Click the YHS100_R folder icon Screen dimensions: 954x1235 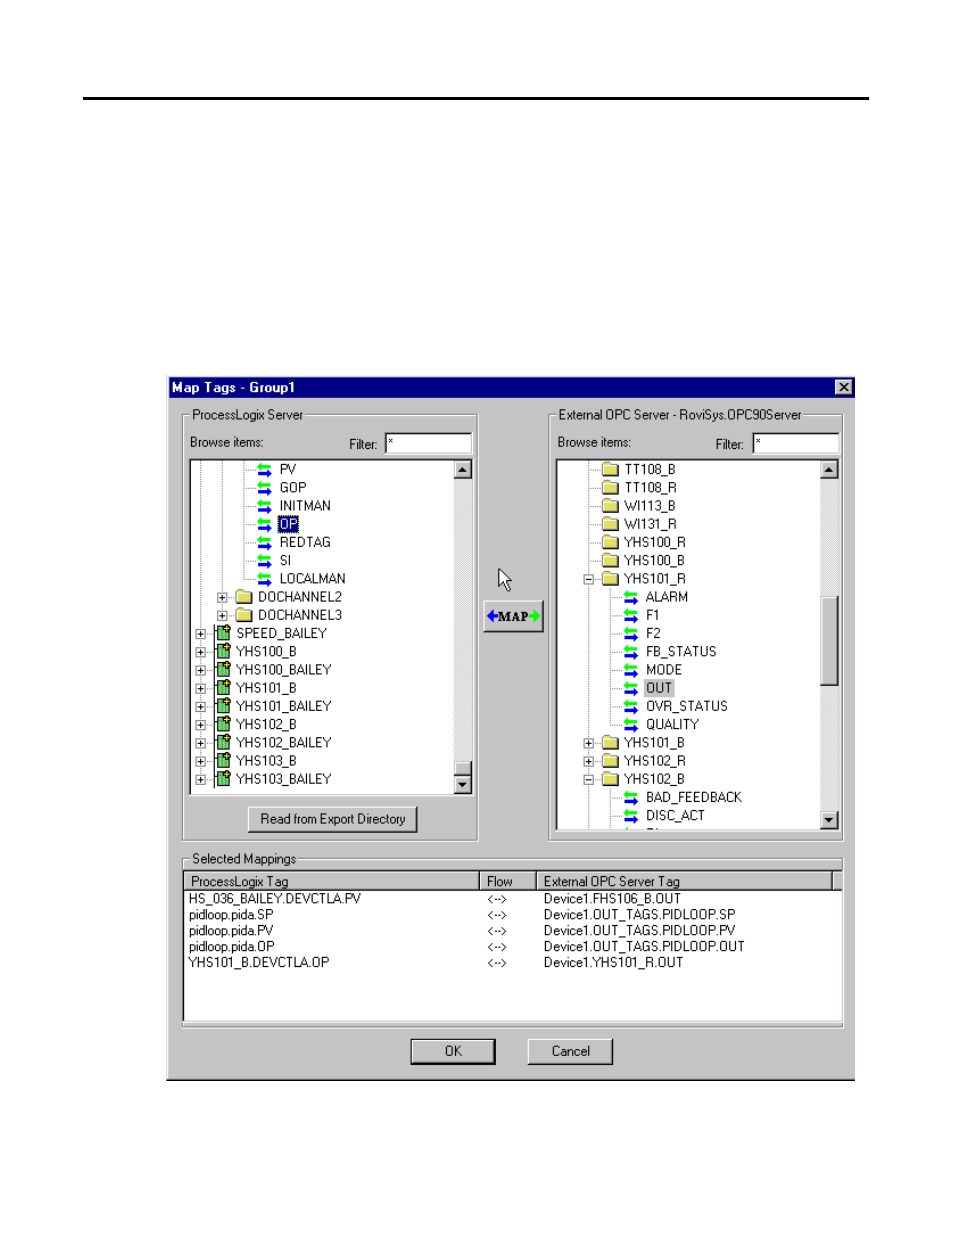coord(610,542)
